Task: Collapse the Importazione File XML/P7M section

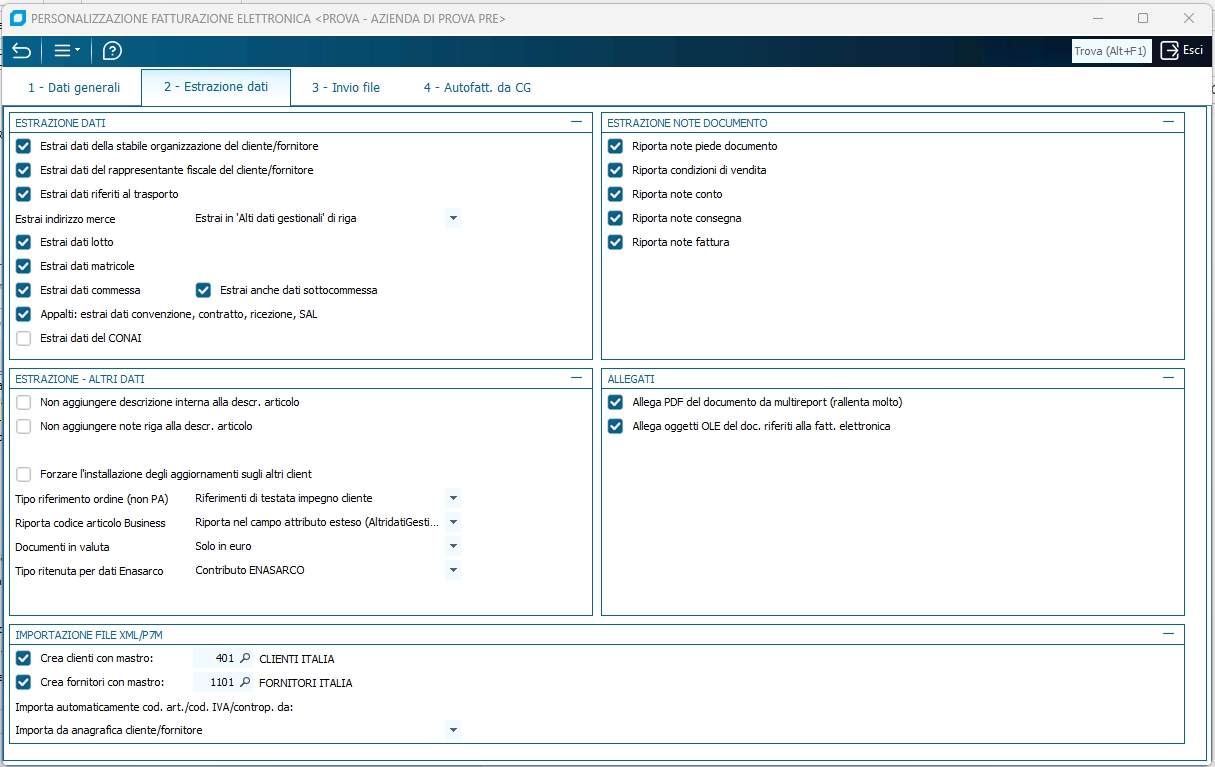Action: (x=1168, y=634)
